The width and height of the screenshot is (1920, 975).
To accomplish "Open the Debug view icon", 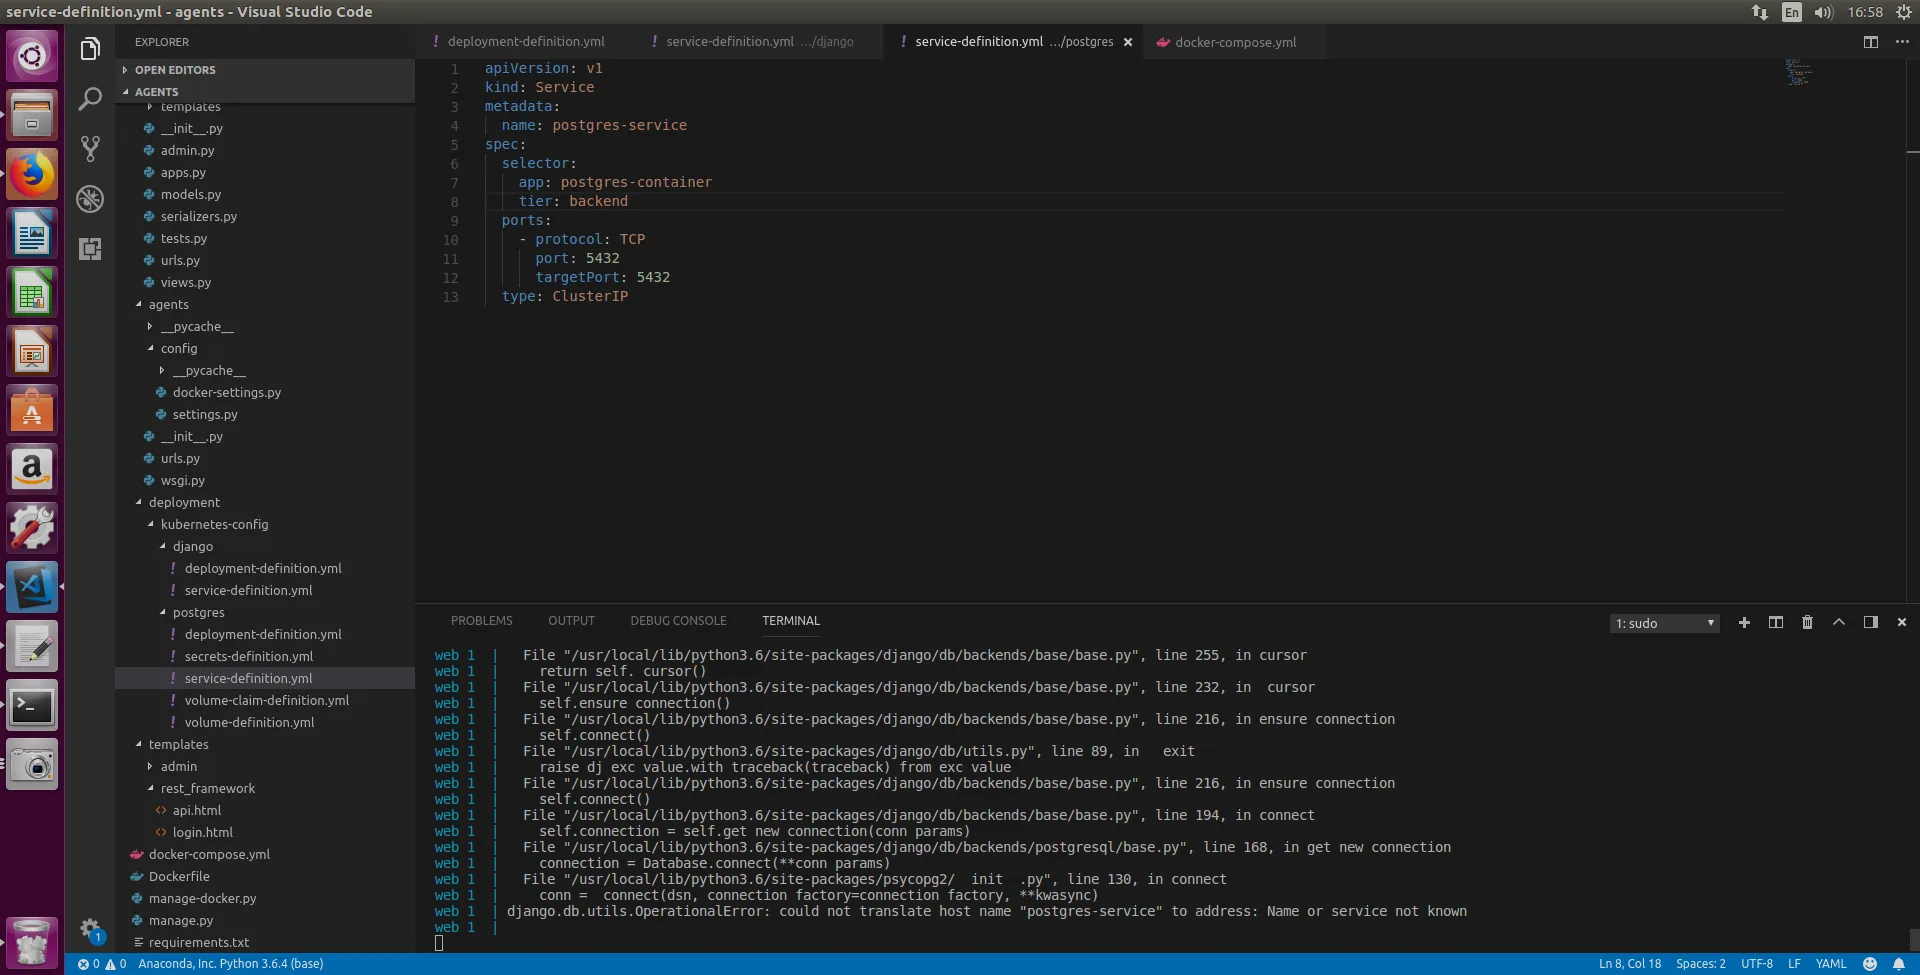I will click(x=90, y=199).
